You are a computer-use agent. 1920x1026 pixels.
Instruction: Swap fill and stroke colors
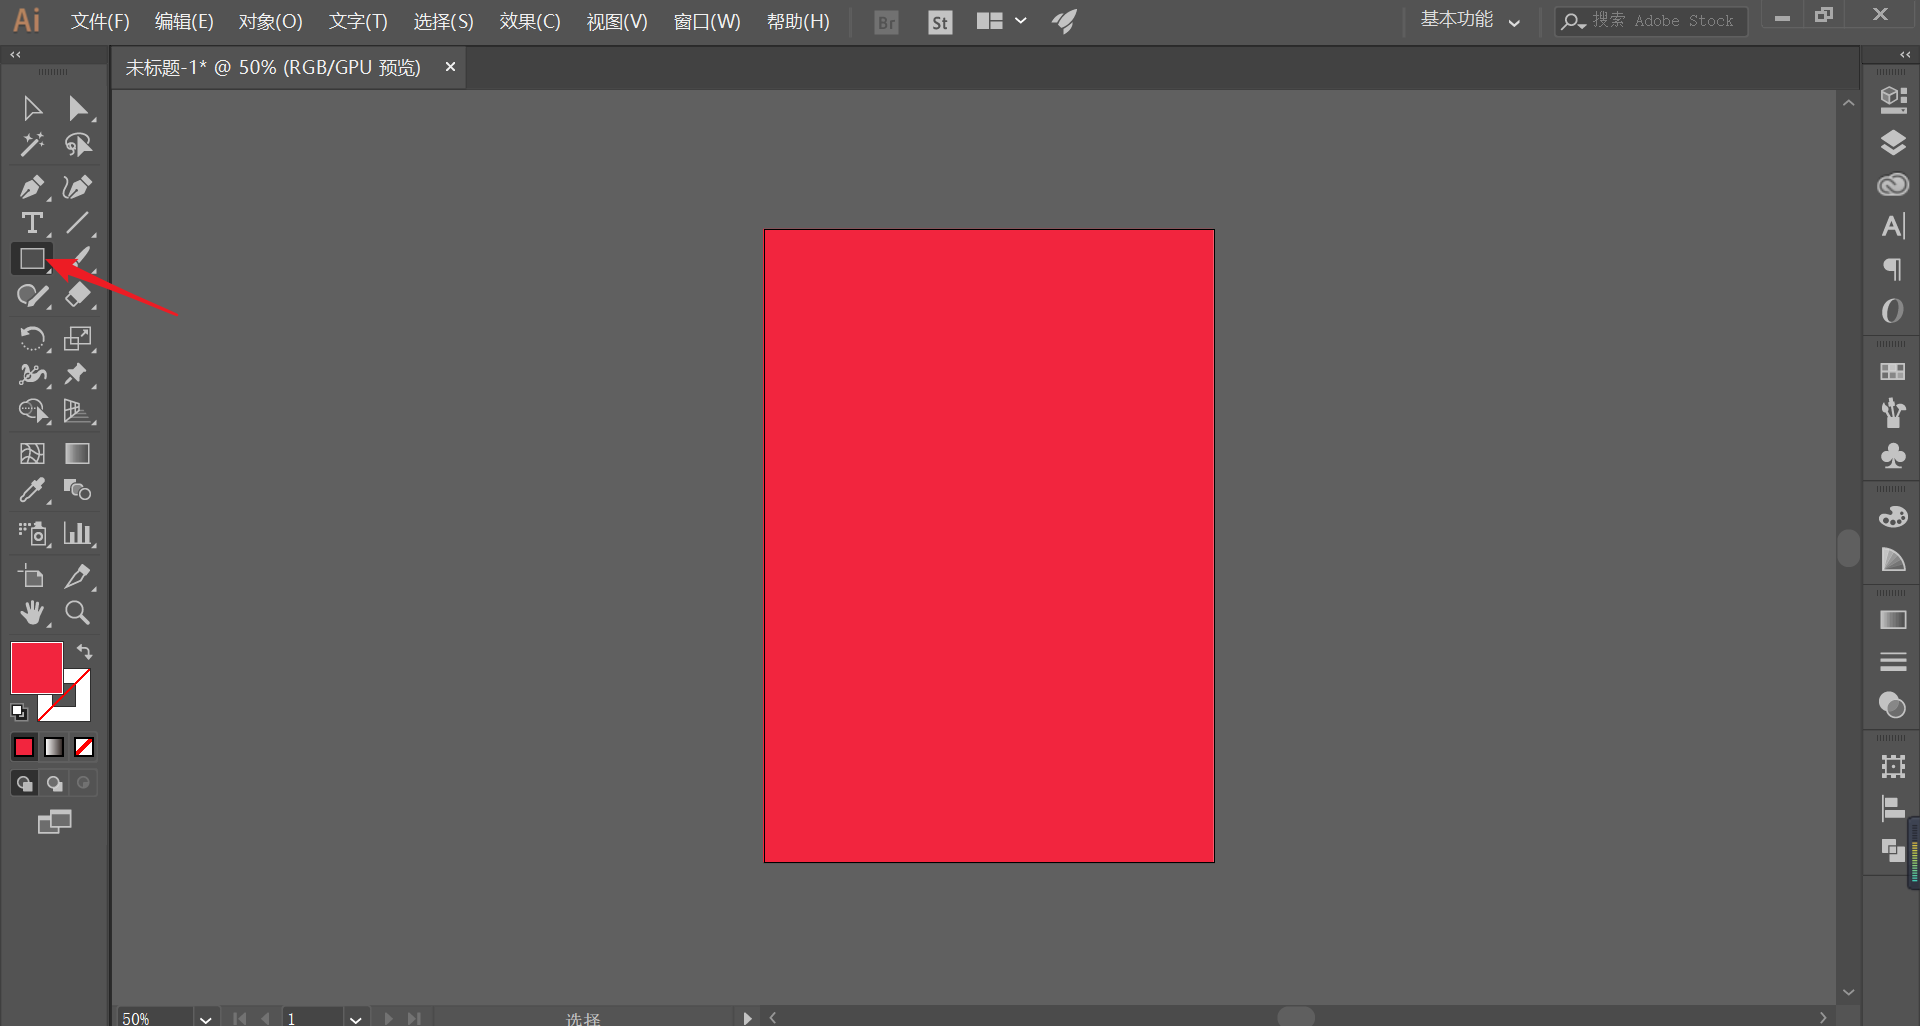85,652
